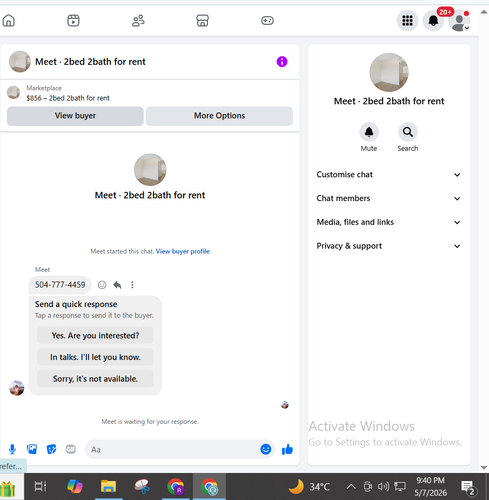Open File Explorer on taskbar
The image size is (489, 500).
click(x=109, y=486)
